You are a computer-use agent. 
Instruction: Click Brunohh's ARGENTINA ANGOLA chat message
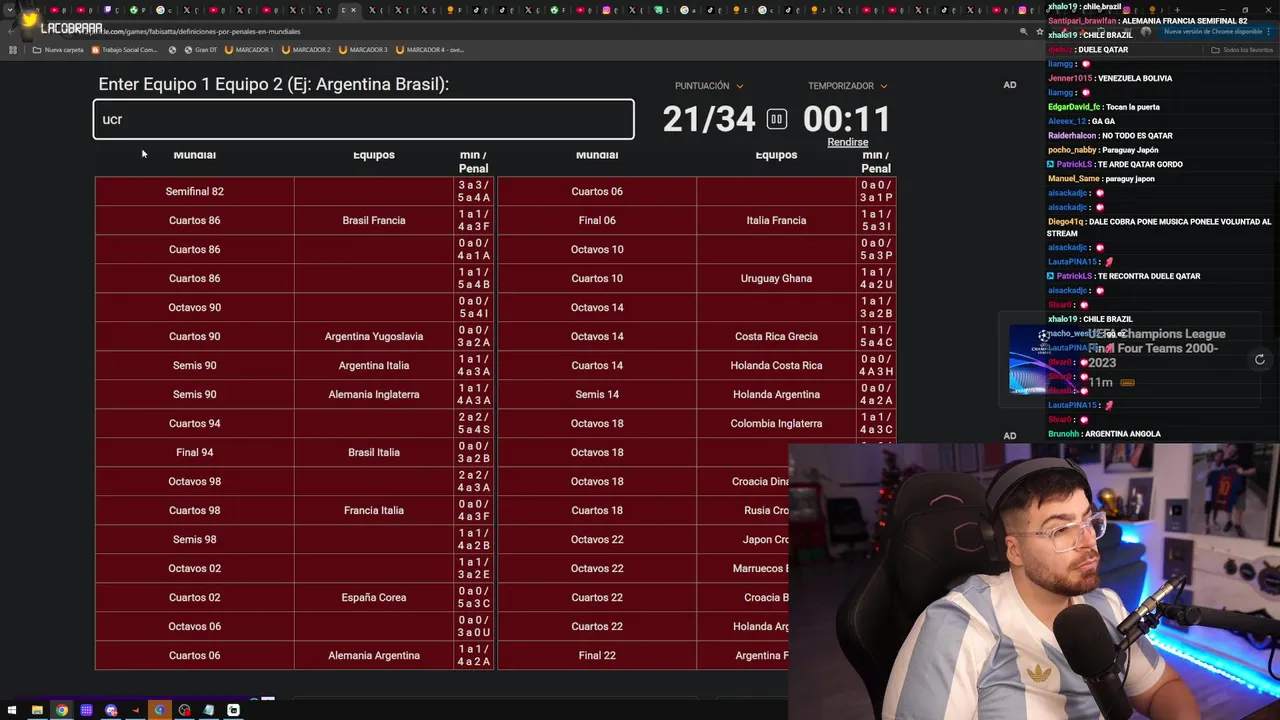[1104, 434]
